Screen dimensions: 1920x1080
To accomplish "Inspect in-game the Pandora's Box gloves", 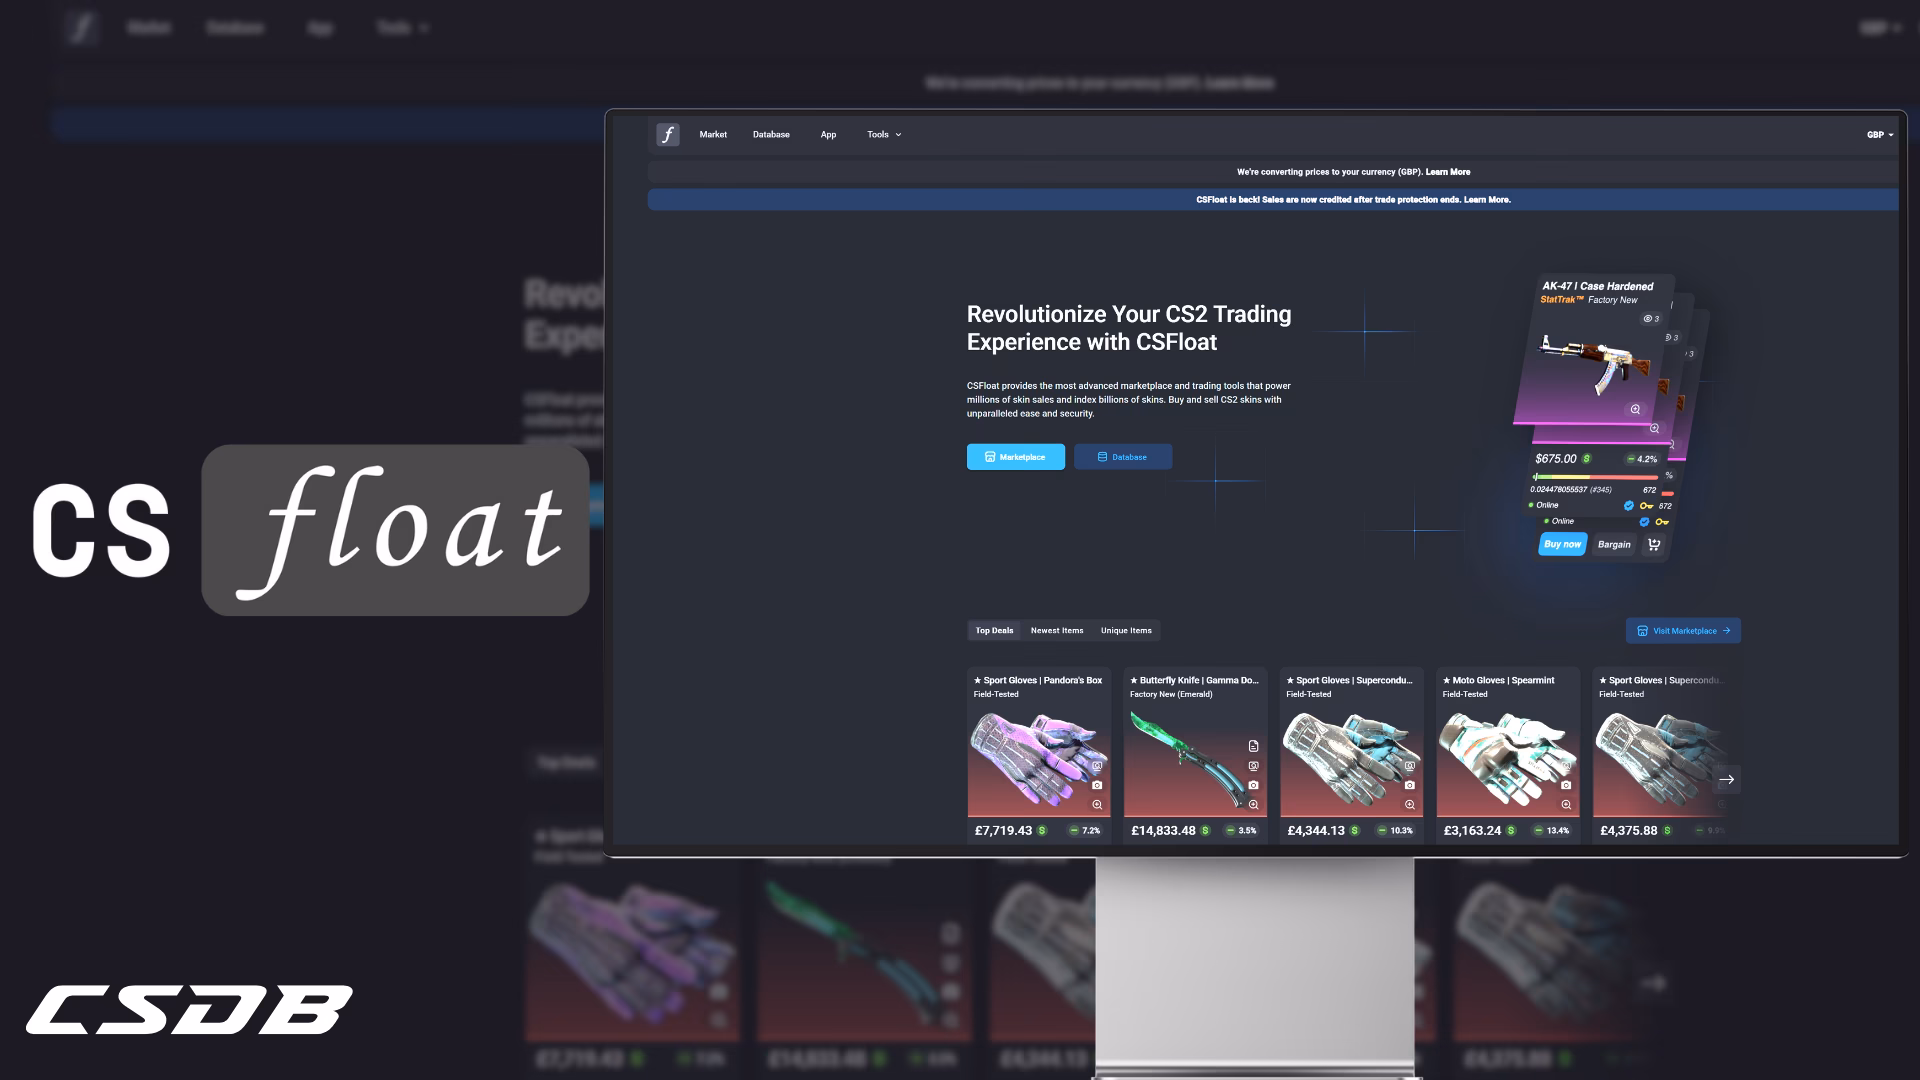I will 1097,766.
